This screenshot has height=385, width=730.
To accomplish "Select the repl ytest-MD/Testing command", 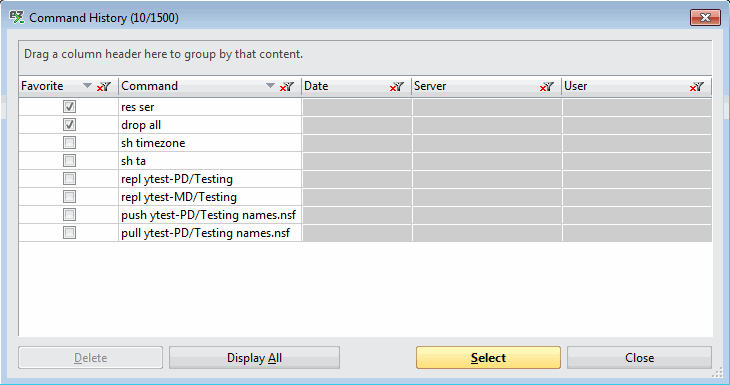I will 179,197.
